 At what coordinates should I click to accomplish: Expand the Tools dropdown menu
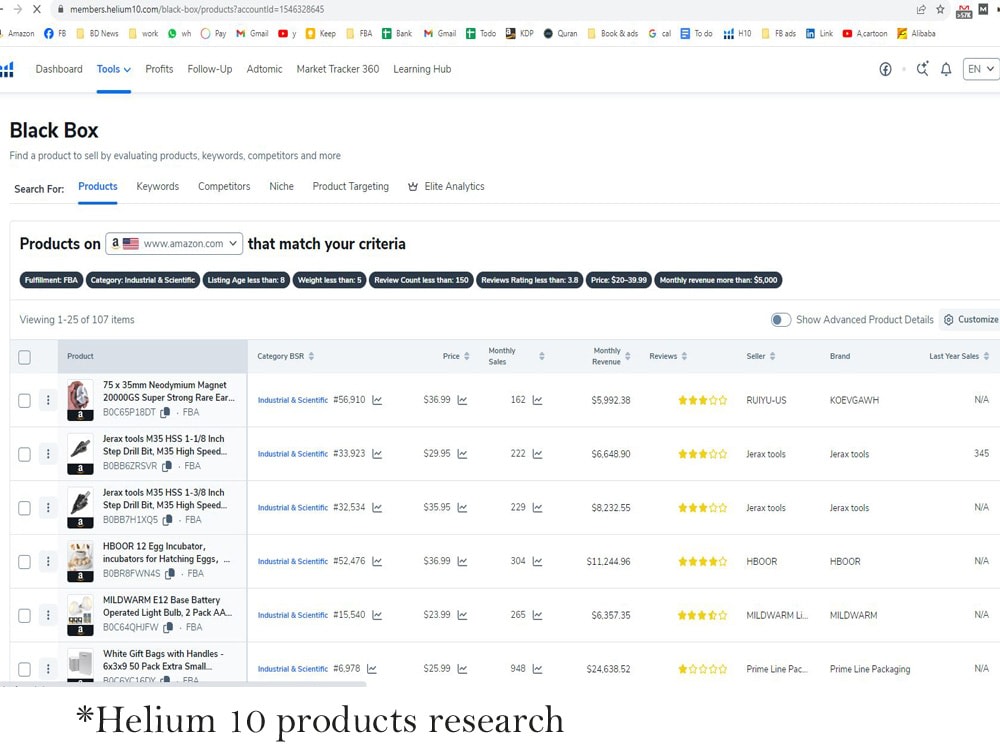click(114, 69)
